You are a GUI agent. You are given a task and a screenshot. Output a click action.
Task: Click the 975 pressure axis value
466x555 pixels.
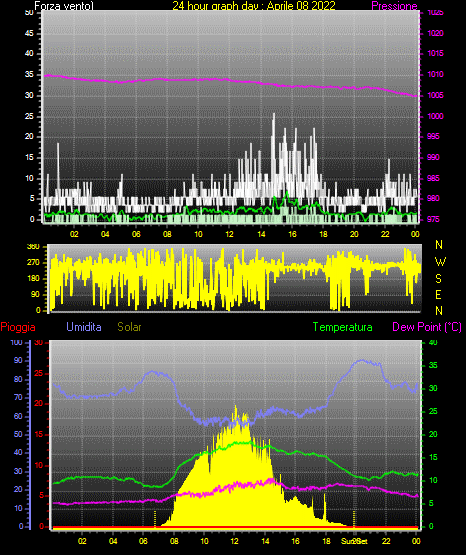[433, 219]
